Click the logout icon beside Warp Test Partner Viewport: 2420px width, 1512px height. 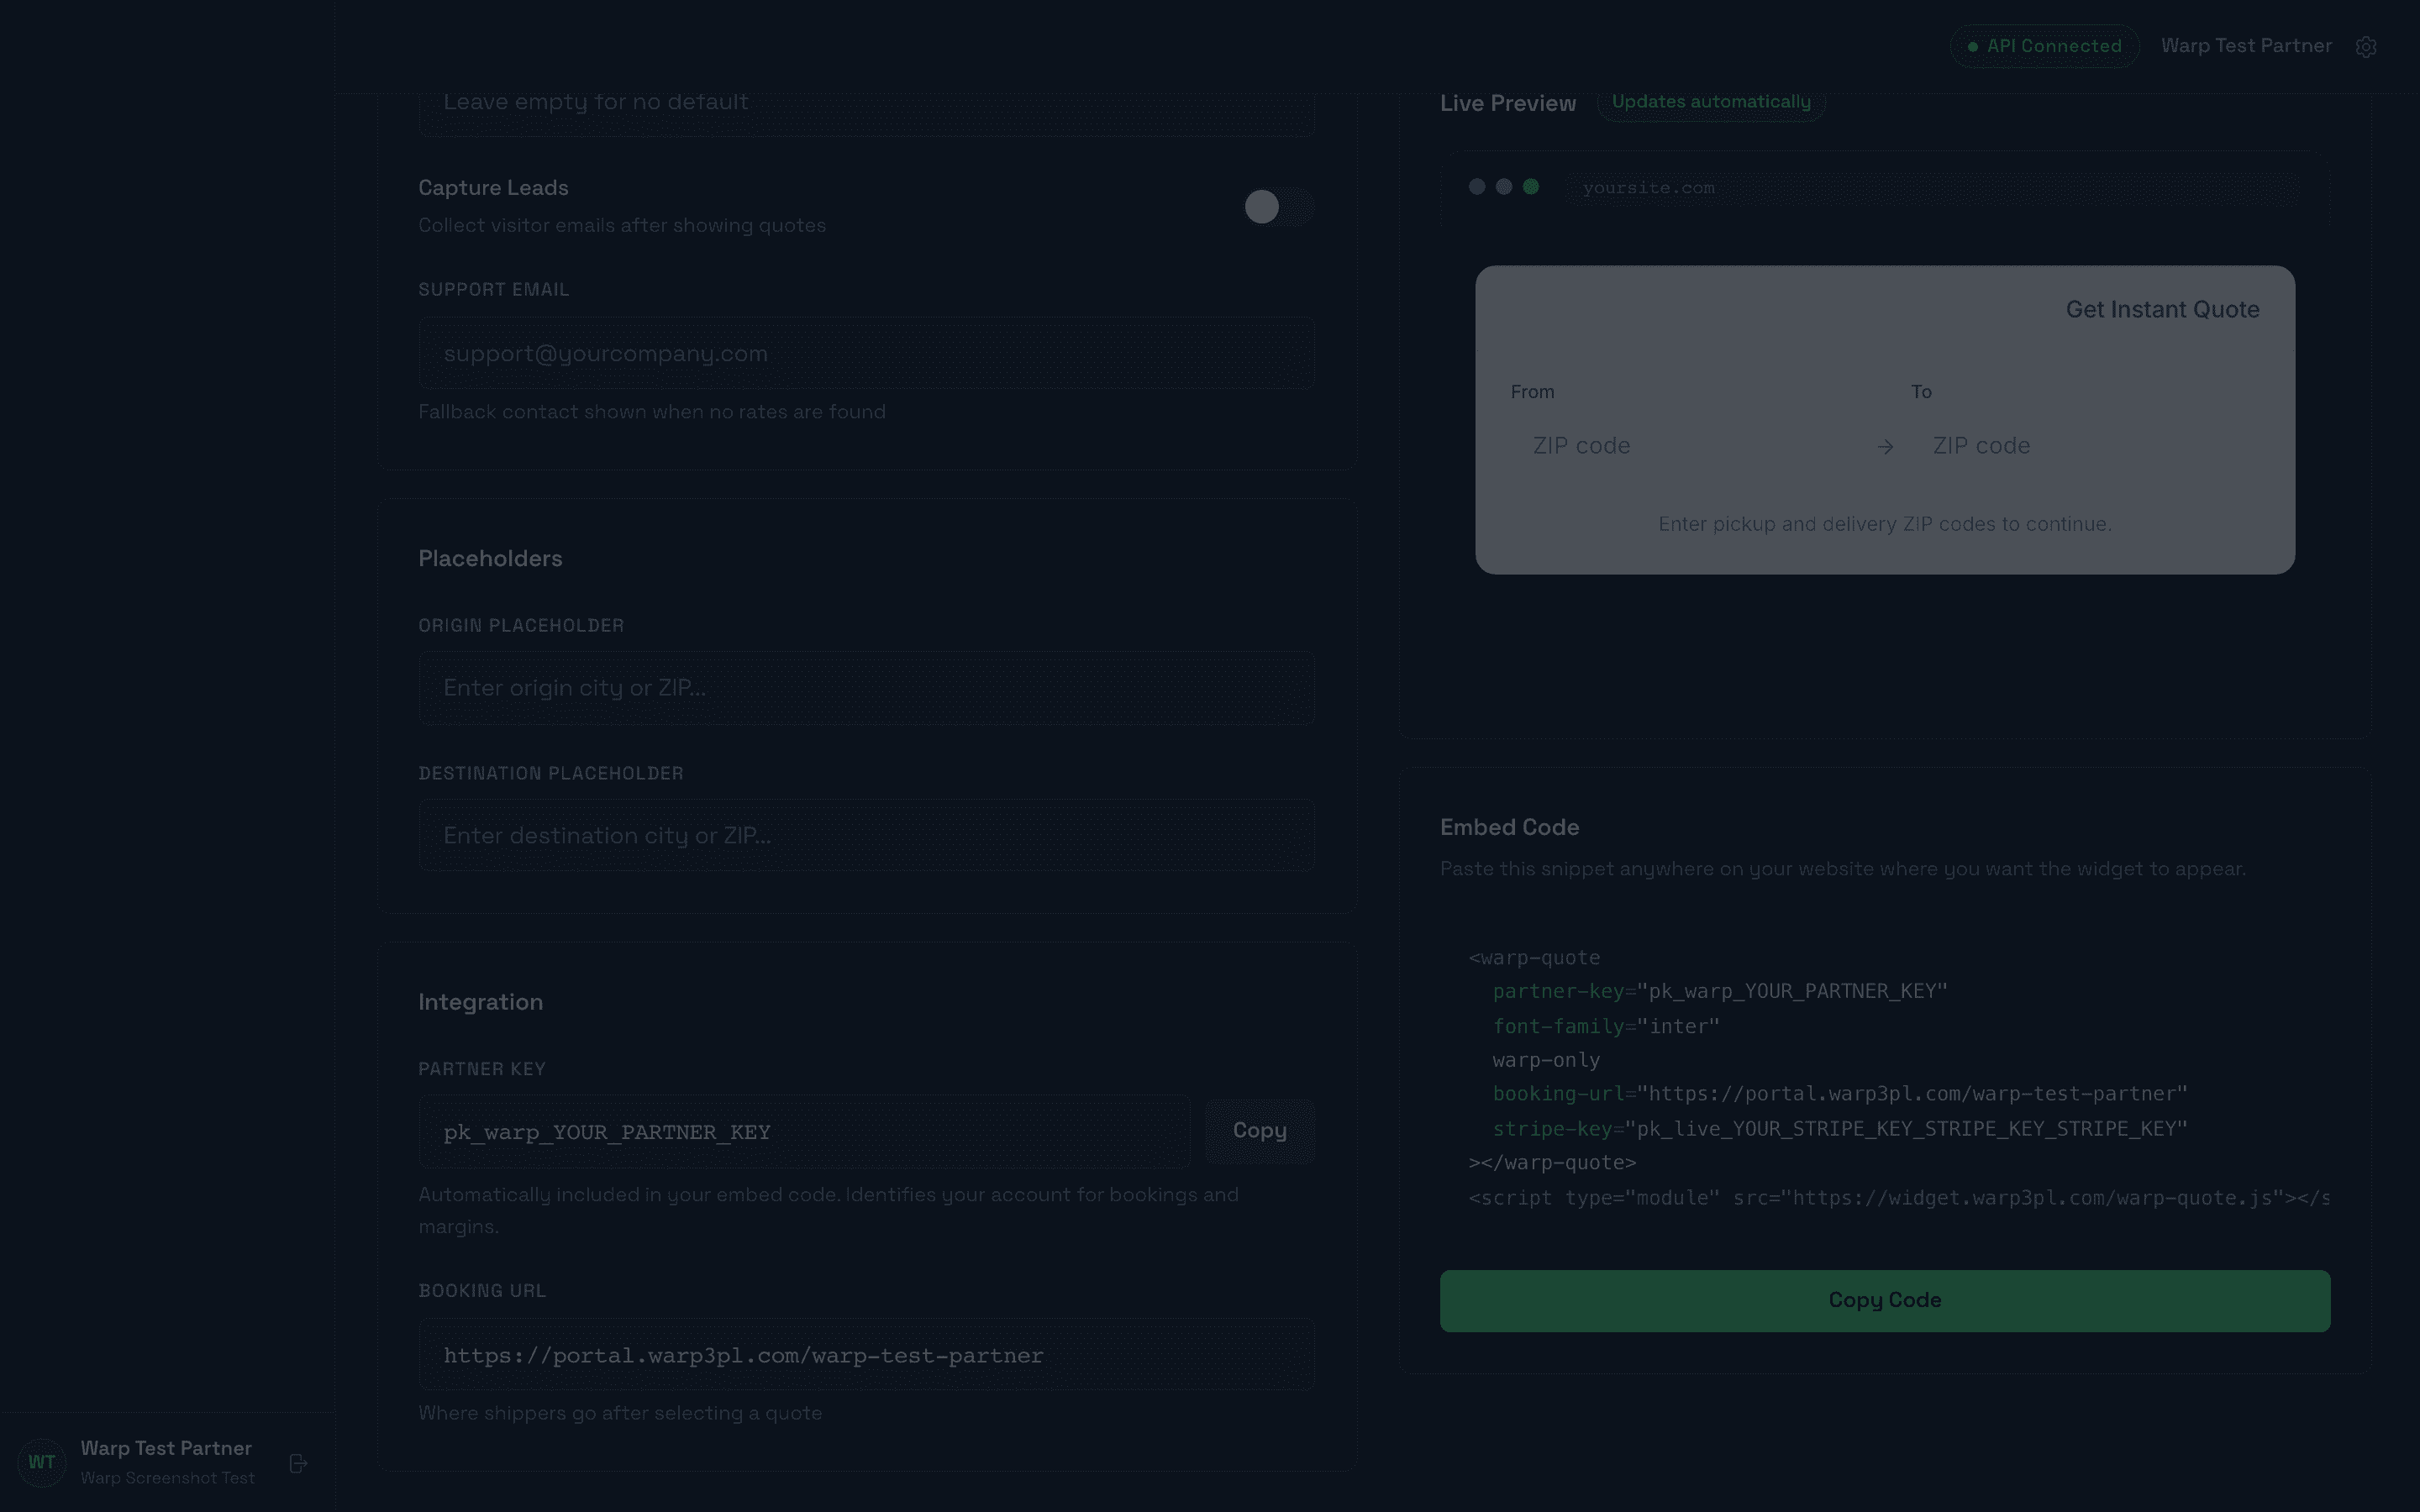point(298,1463)
